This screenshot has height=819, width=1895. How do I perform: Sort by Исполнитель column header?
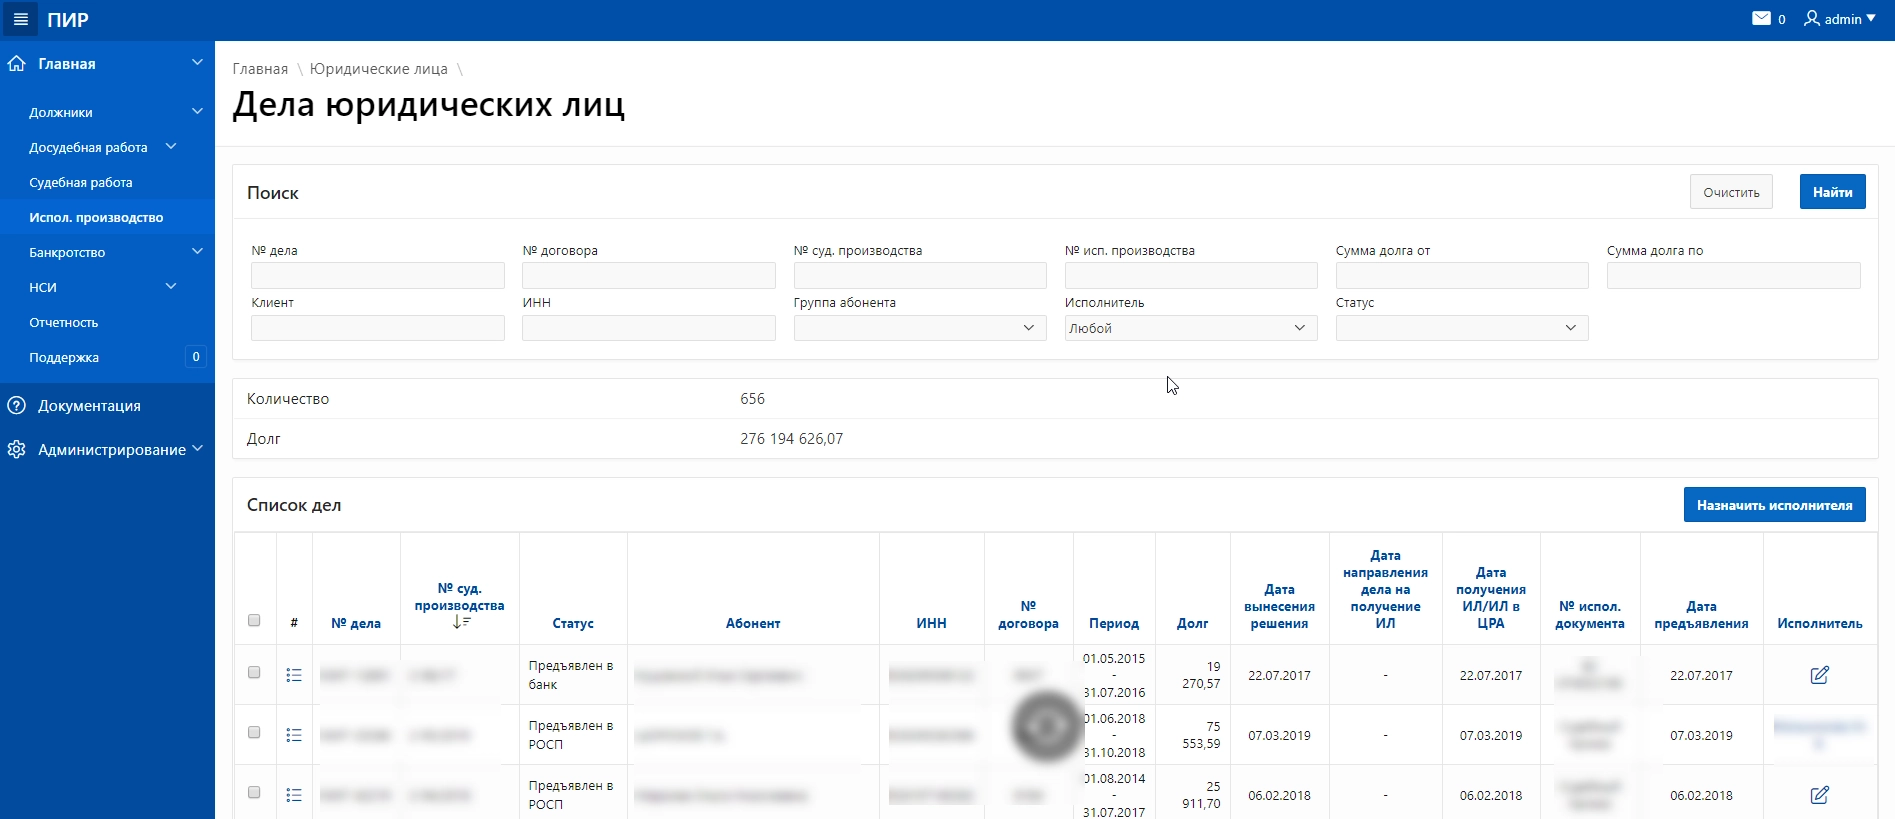(x=1820, y=623)
